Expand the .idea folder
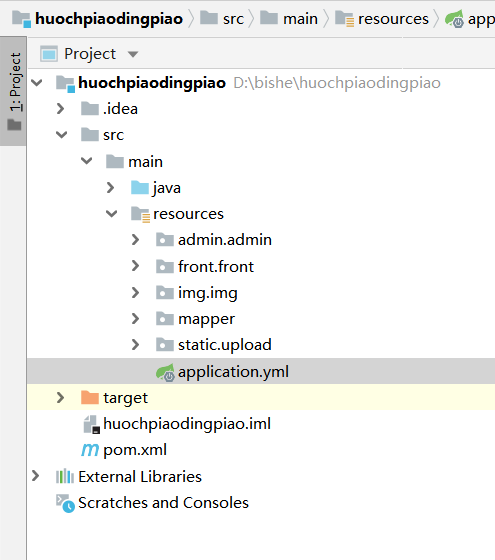Image resolution: width=495 pixels, height=560 pixels. tap(61, 109)
